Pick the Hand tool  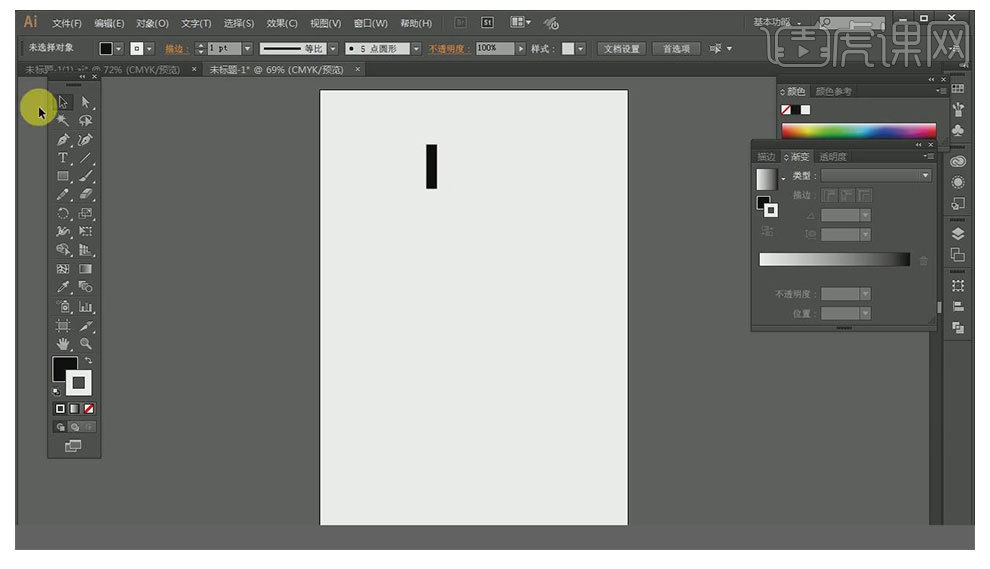(x=63, y=344)
